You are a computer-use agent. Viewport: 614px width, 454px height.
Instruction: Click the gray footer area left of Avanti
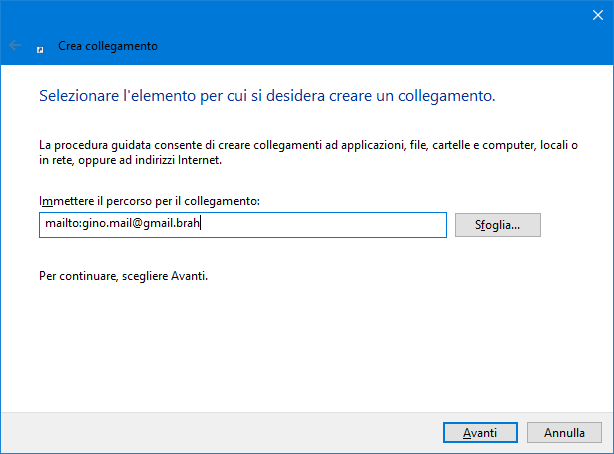[x=220, y=432]
